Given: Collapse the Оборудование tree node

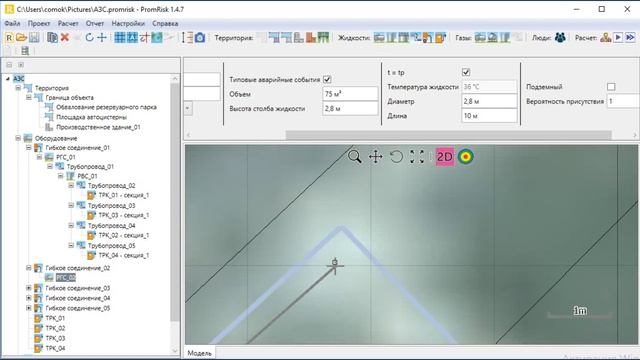Looking at the screenshot, I should [x=18, y=138].
